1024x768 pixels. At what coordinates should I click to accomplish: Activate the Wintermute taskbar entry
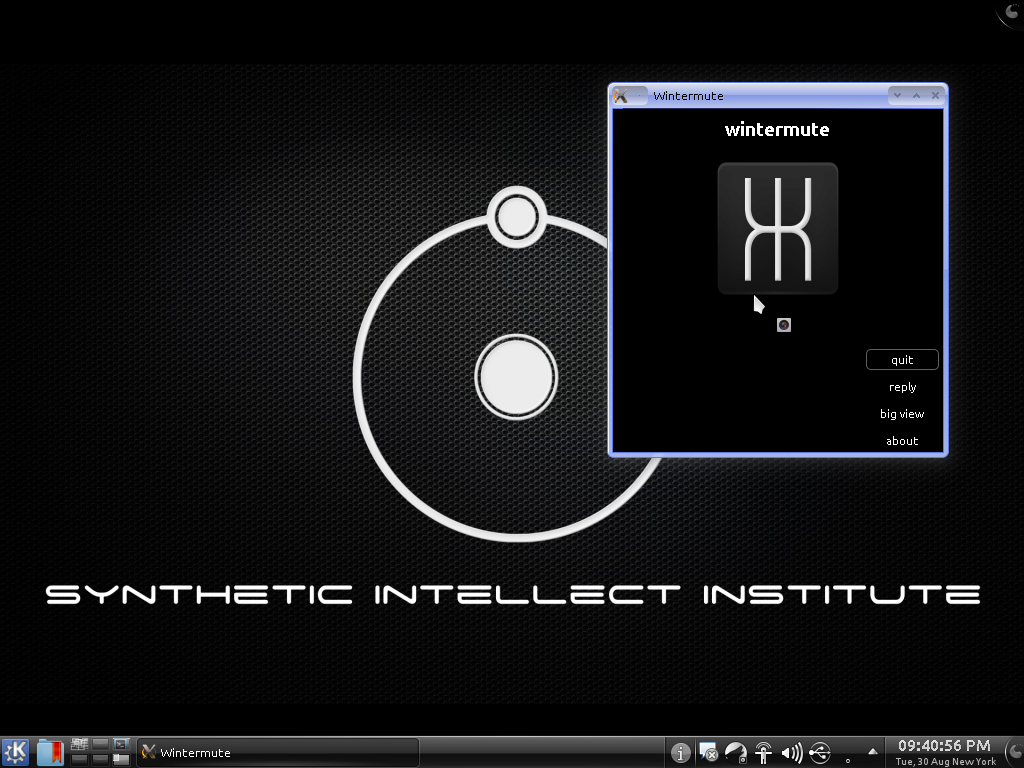278,752
